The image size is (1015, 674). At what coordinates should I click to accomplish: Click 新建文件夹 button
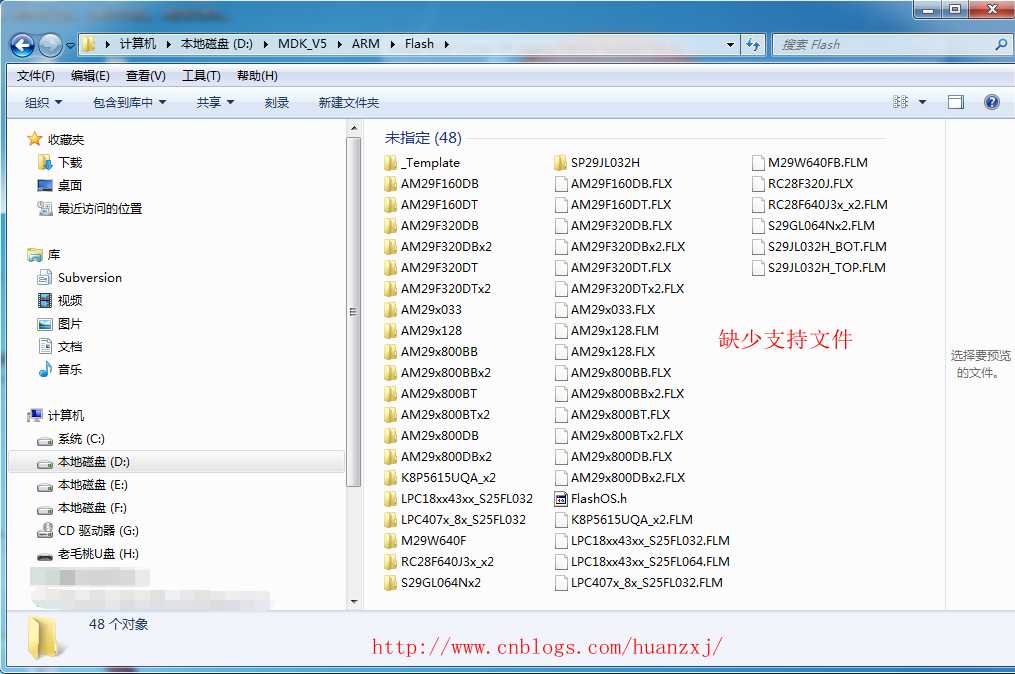tap(348, 102)
